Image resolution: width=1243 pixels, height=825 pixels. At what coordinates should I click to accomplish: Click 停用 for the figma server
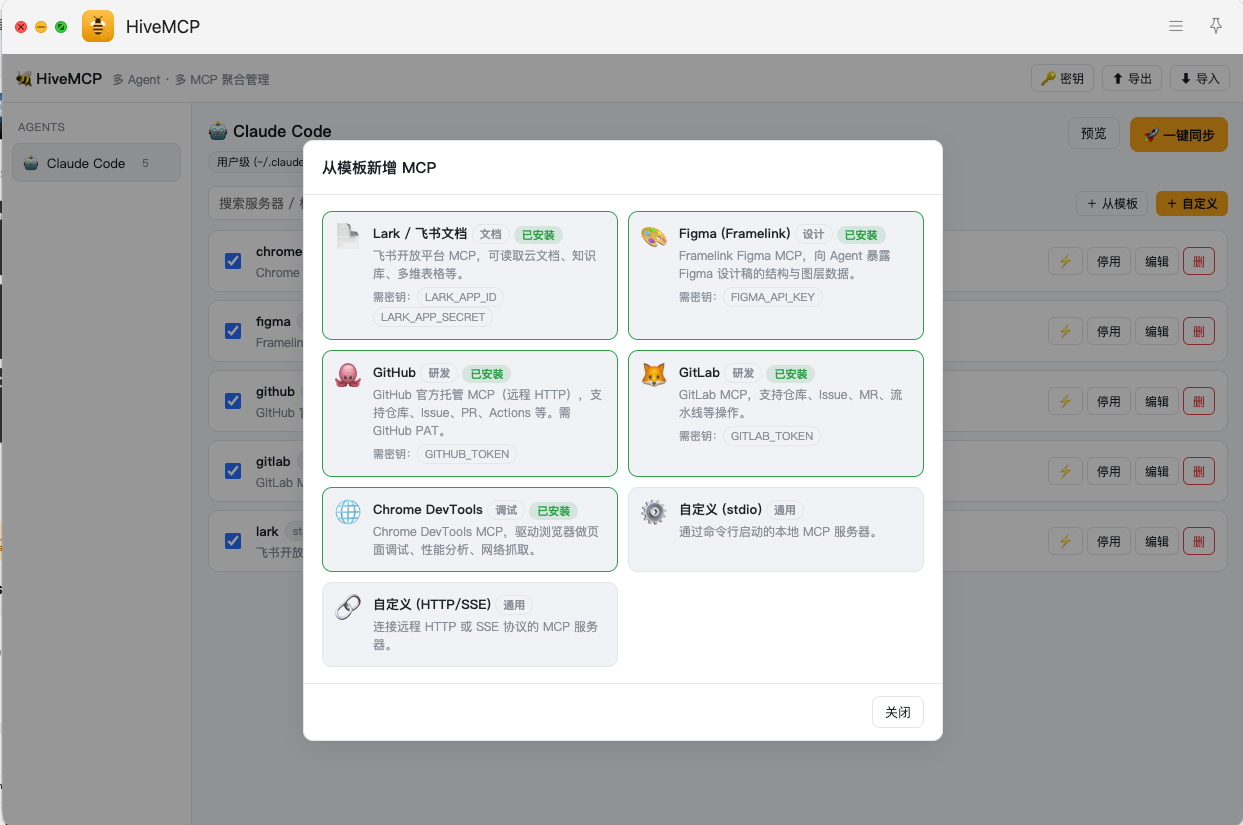[x=1109, y=331]
